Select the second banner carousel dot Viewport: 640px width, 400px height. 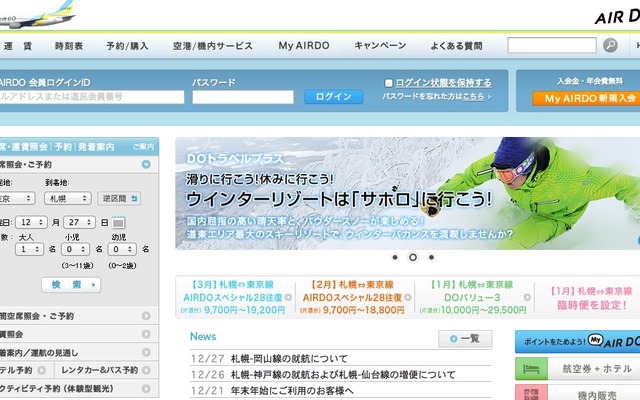(413, 257)
